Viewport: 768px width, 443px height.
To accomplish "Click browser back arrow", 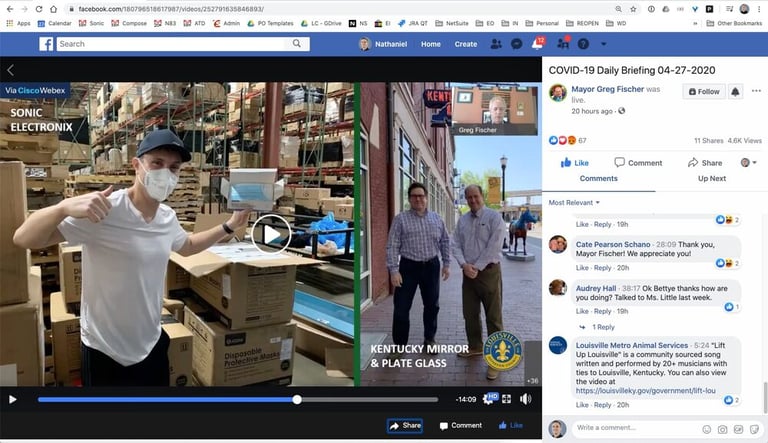I will pos(10,9).
